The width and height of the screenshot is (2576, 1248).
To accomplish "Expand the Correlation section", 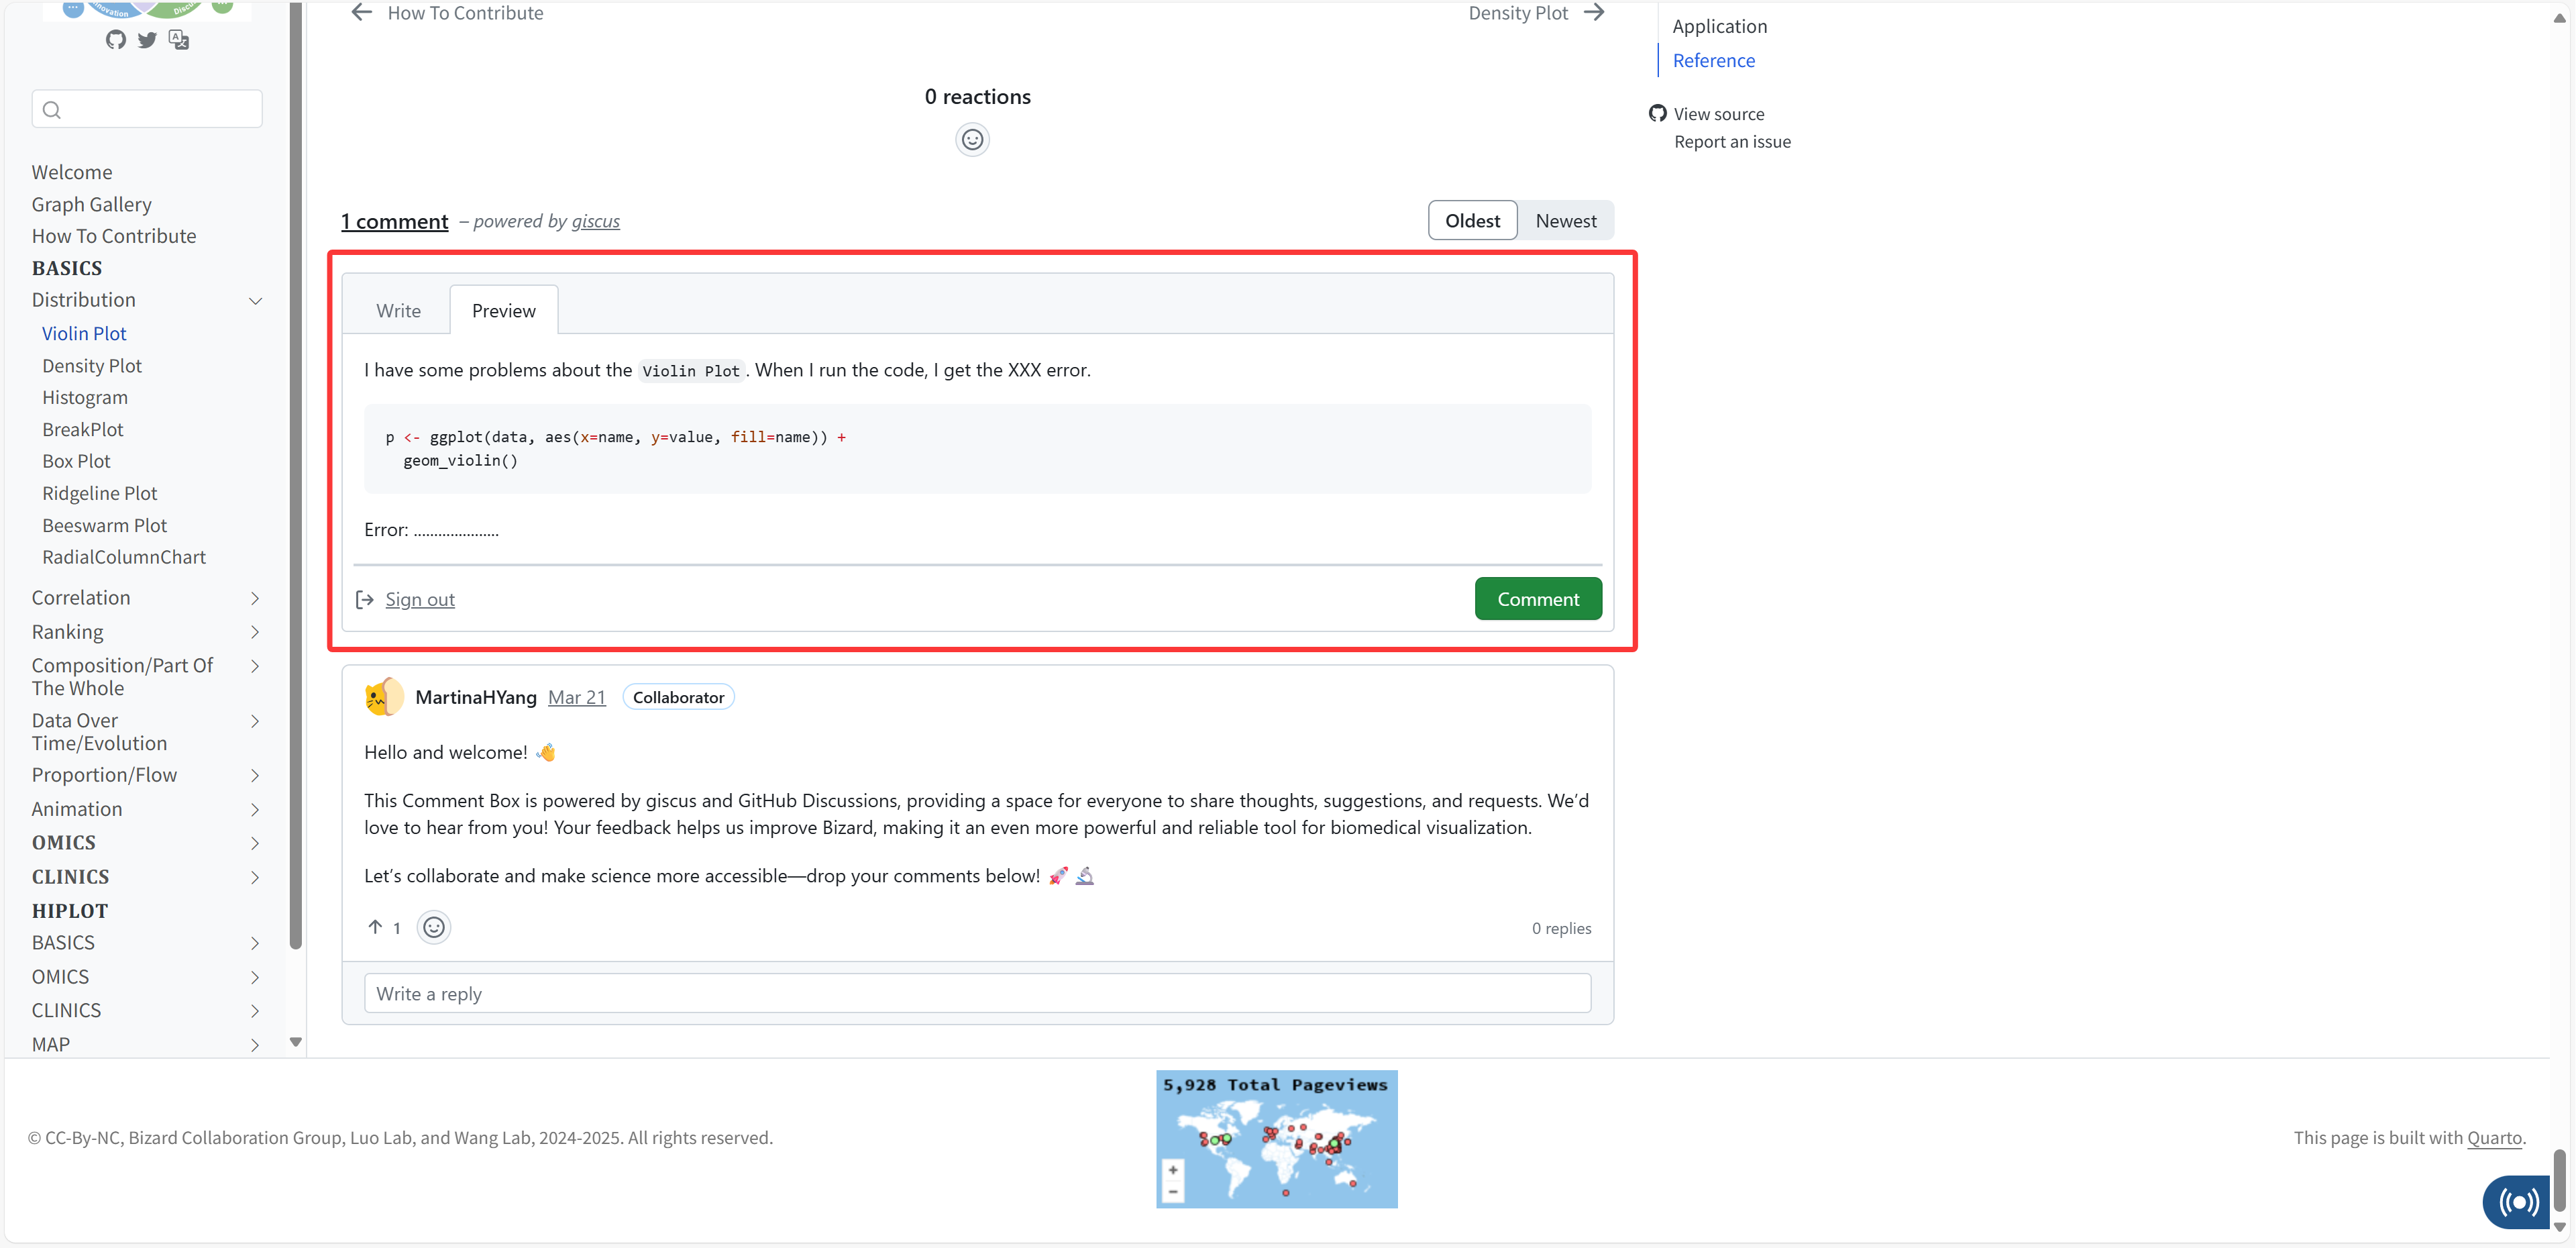I will tap(255, 598).
